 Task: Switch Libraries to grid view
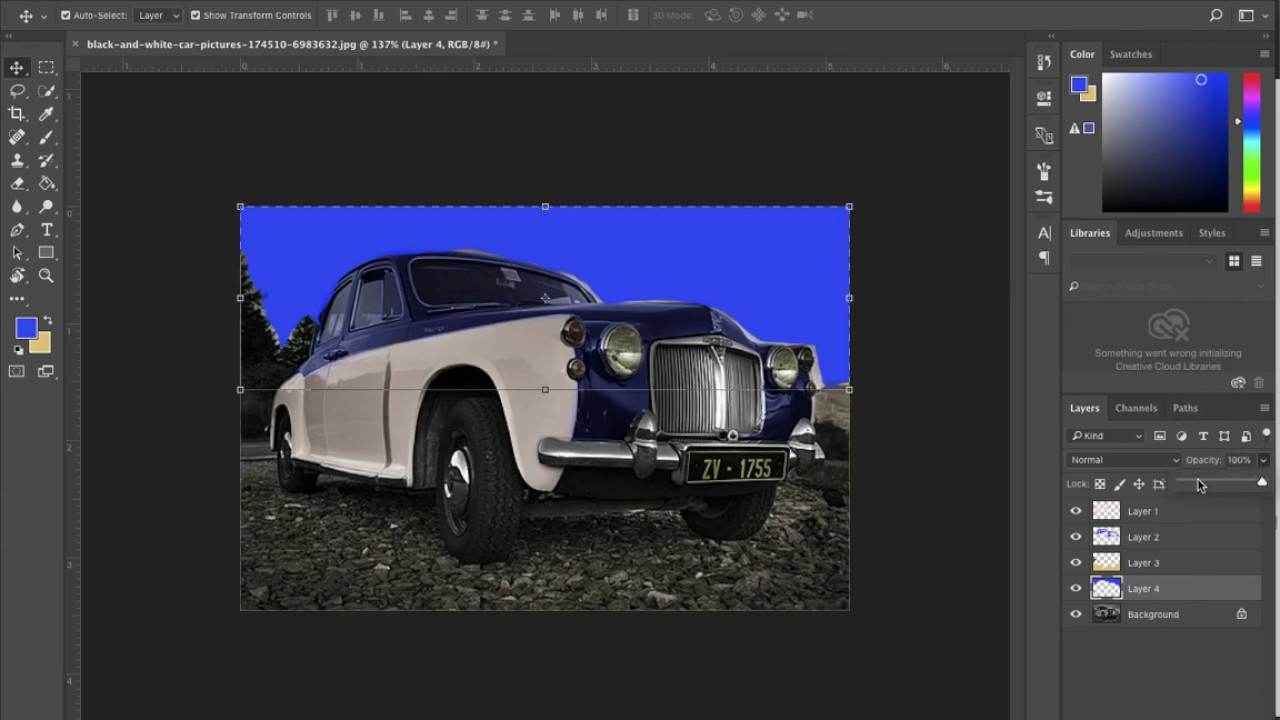pos(1234,261)
